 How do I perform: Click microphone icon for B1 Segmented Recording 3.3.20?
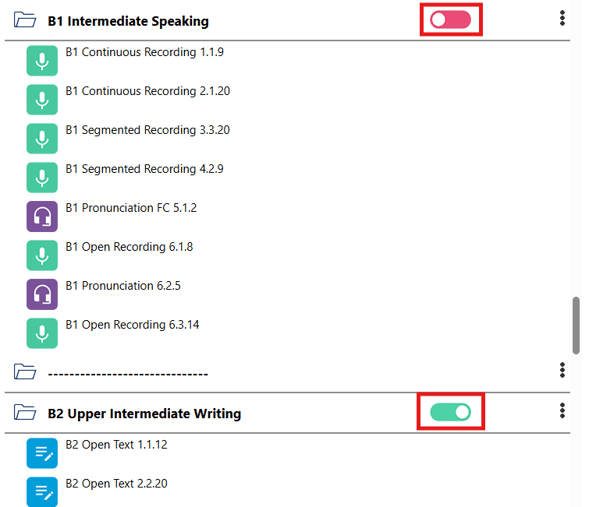pos(42,139)
